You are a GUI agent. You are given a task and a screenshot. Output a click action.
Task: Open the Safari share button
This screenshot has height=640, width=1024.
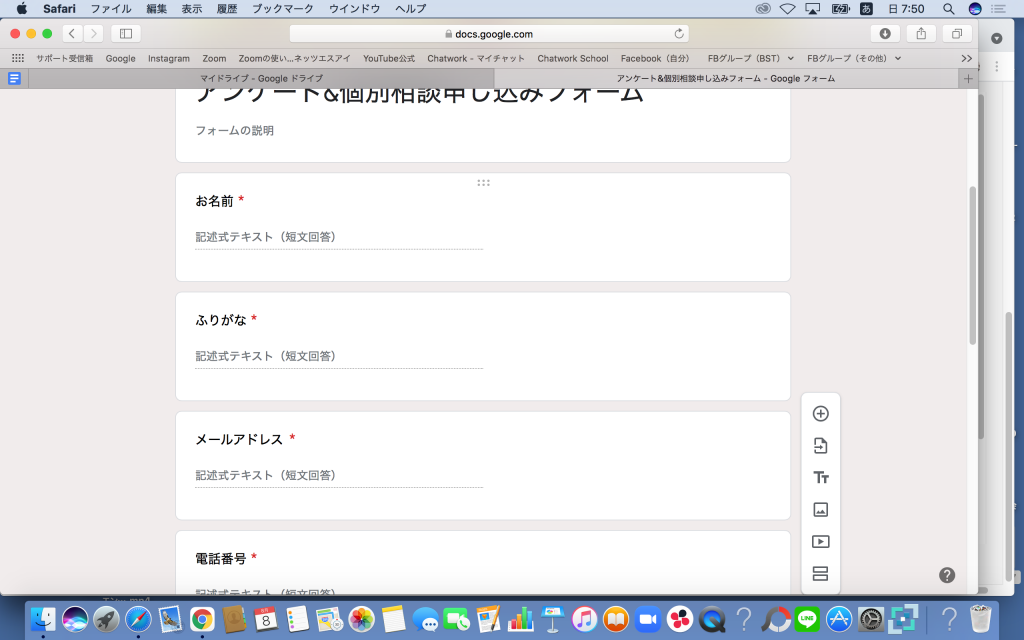(921, 33)
